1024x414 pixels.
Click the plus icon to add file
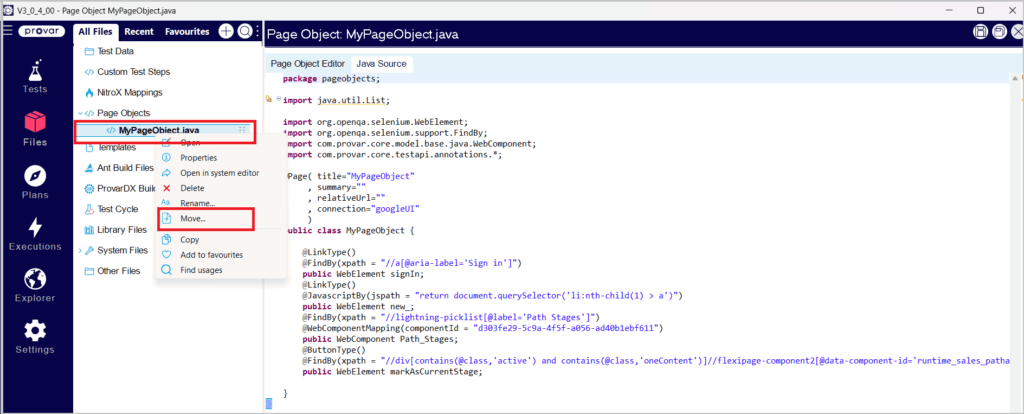tap(226, 32)
